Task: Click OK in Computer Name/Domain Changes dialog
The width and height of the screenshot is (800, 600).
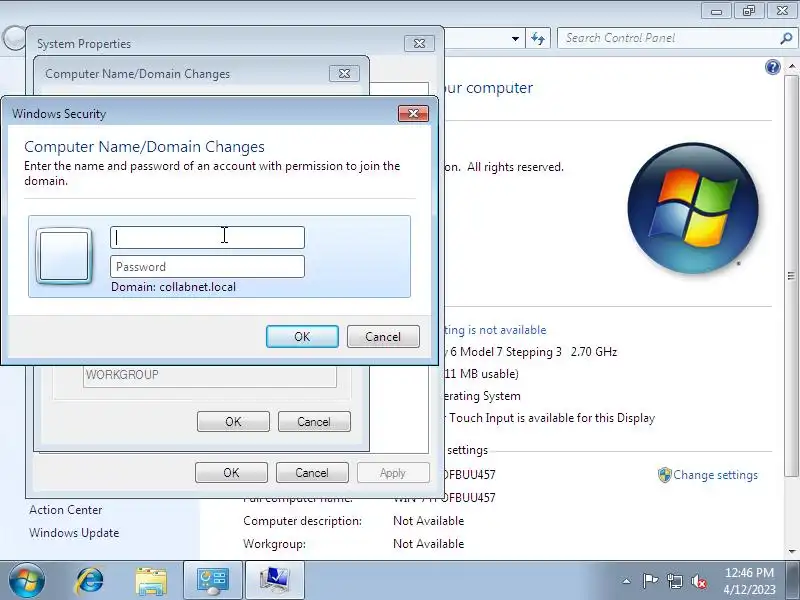Action: click(x=233, y=422)
